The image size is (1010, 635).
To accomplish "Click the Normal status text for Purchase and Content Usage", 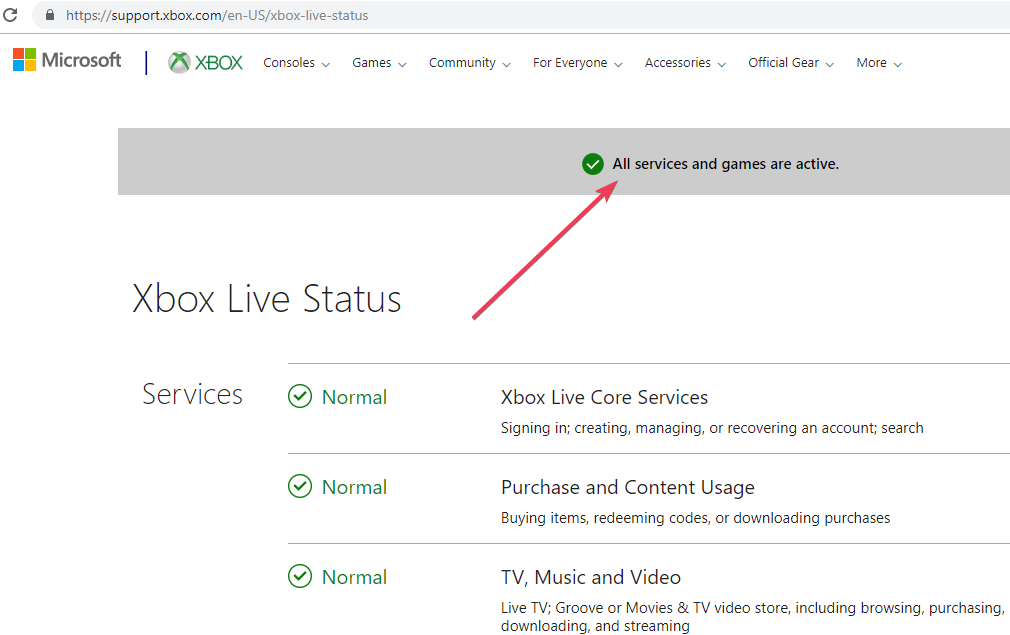I will point(354,488).
